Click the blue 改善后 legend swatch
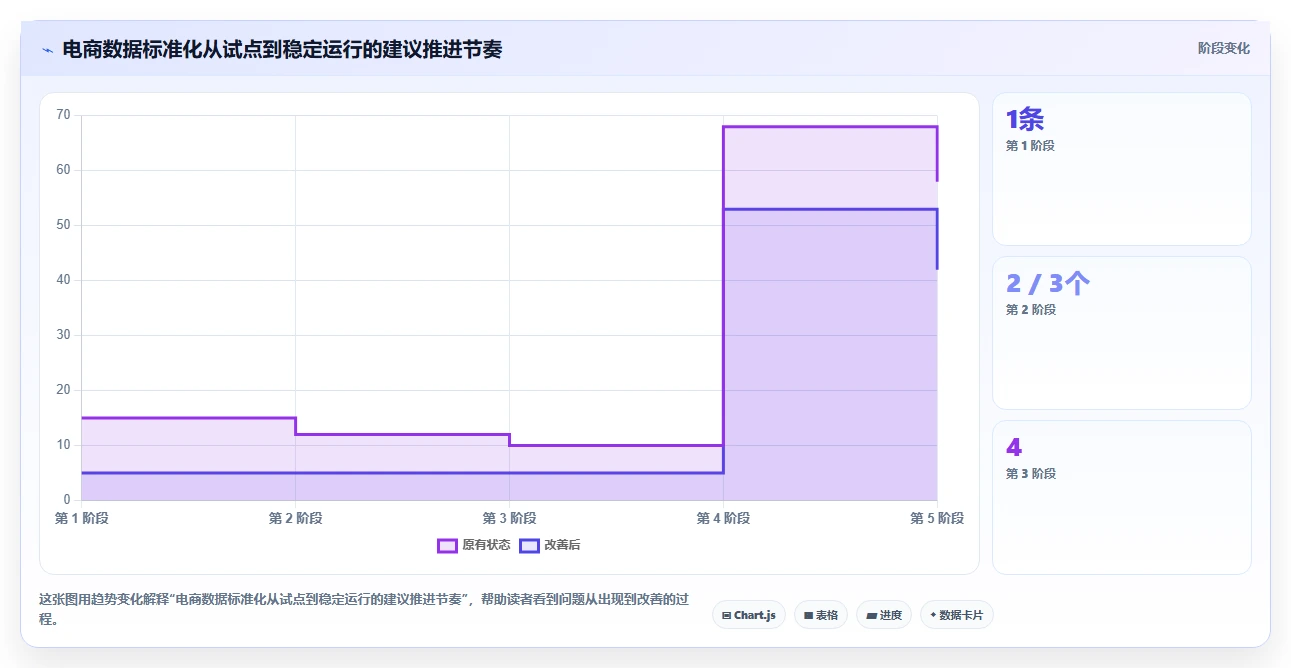This screenshot has width=1291, height=668. click(530, 545)
